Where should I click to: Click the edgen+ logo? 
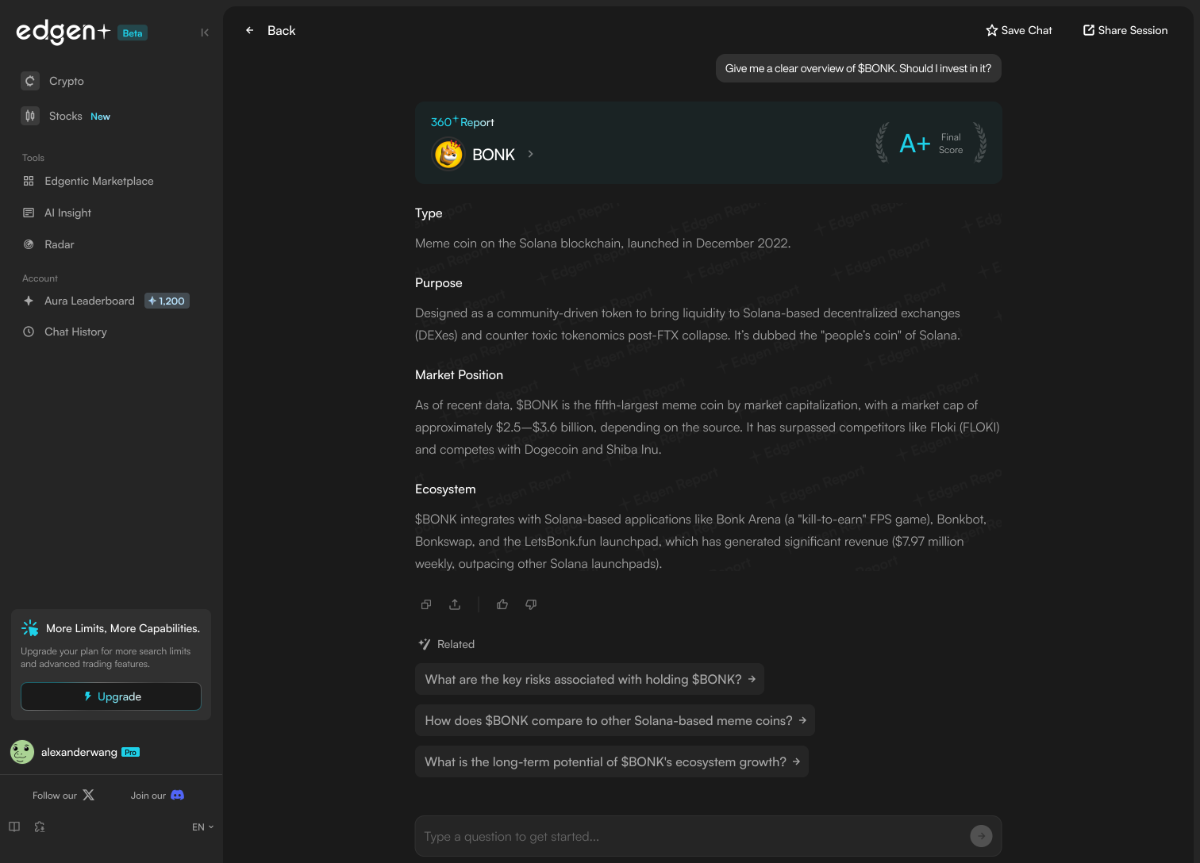63,32
